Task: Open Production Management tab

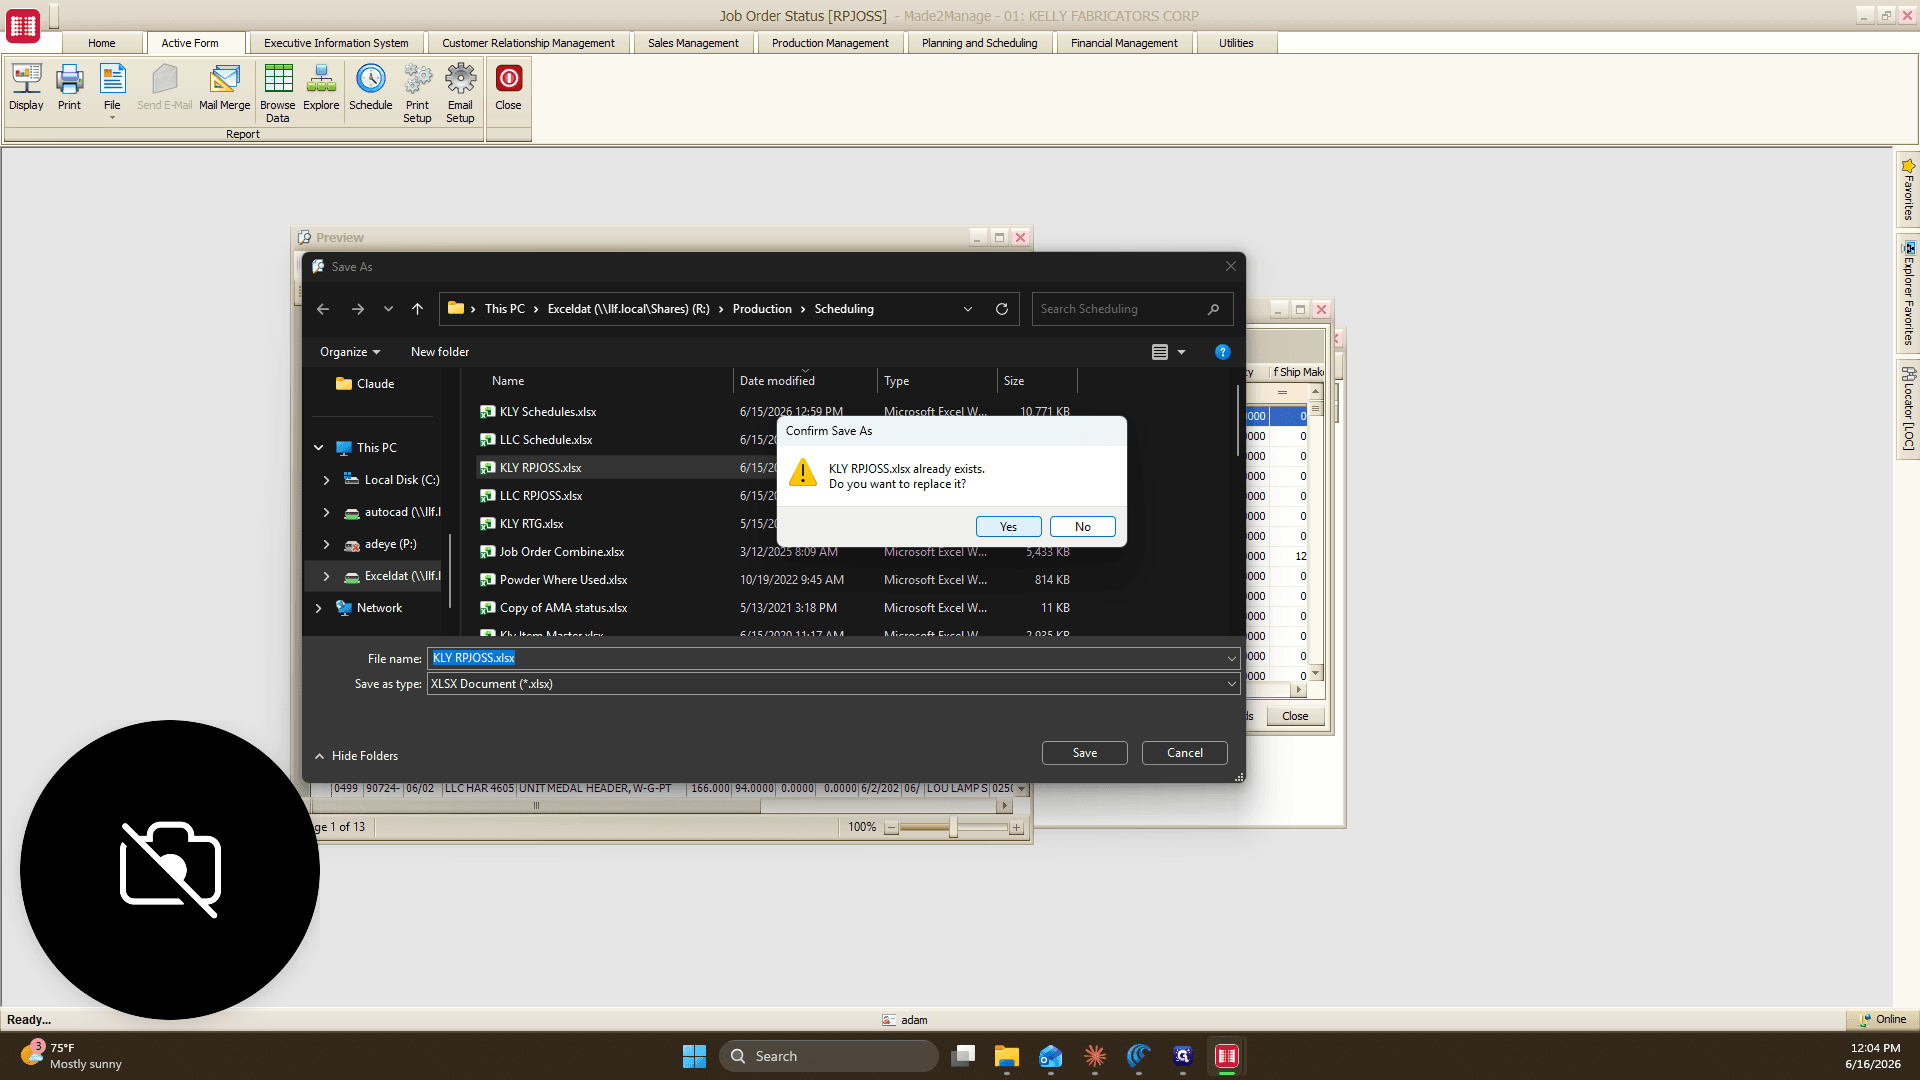Action: (830, 43)
